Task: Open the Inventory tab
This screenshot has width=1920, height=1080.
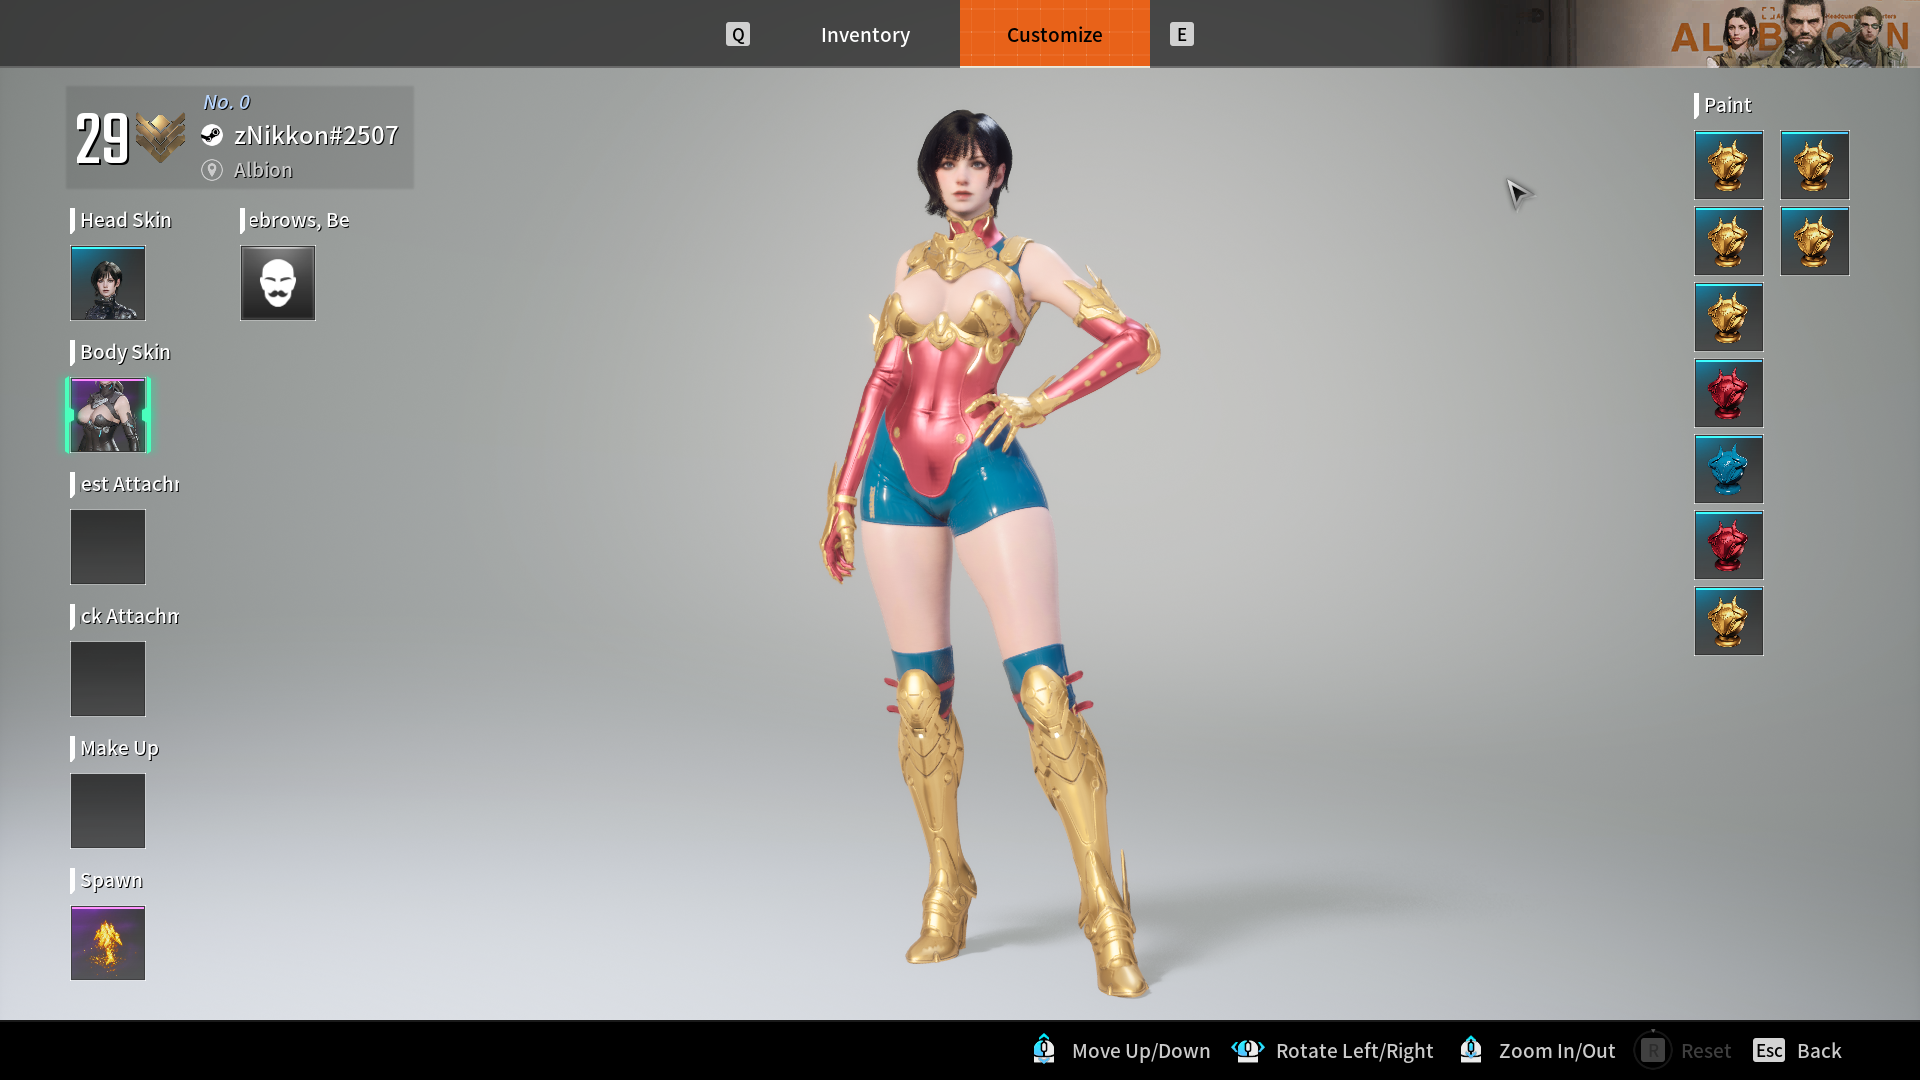Action: pyautogui.click(x=865, y=34)
